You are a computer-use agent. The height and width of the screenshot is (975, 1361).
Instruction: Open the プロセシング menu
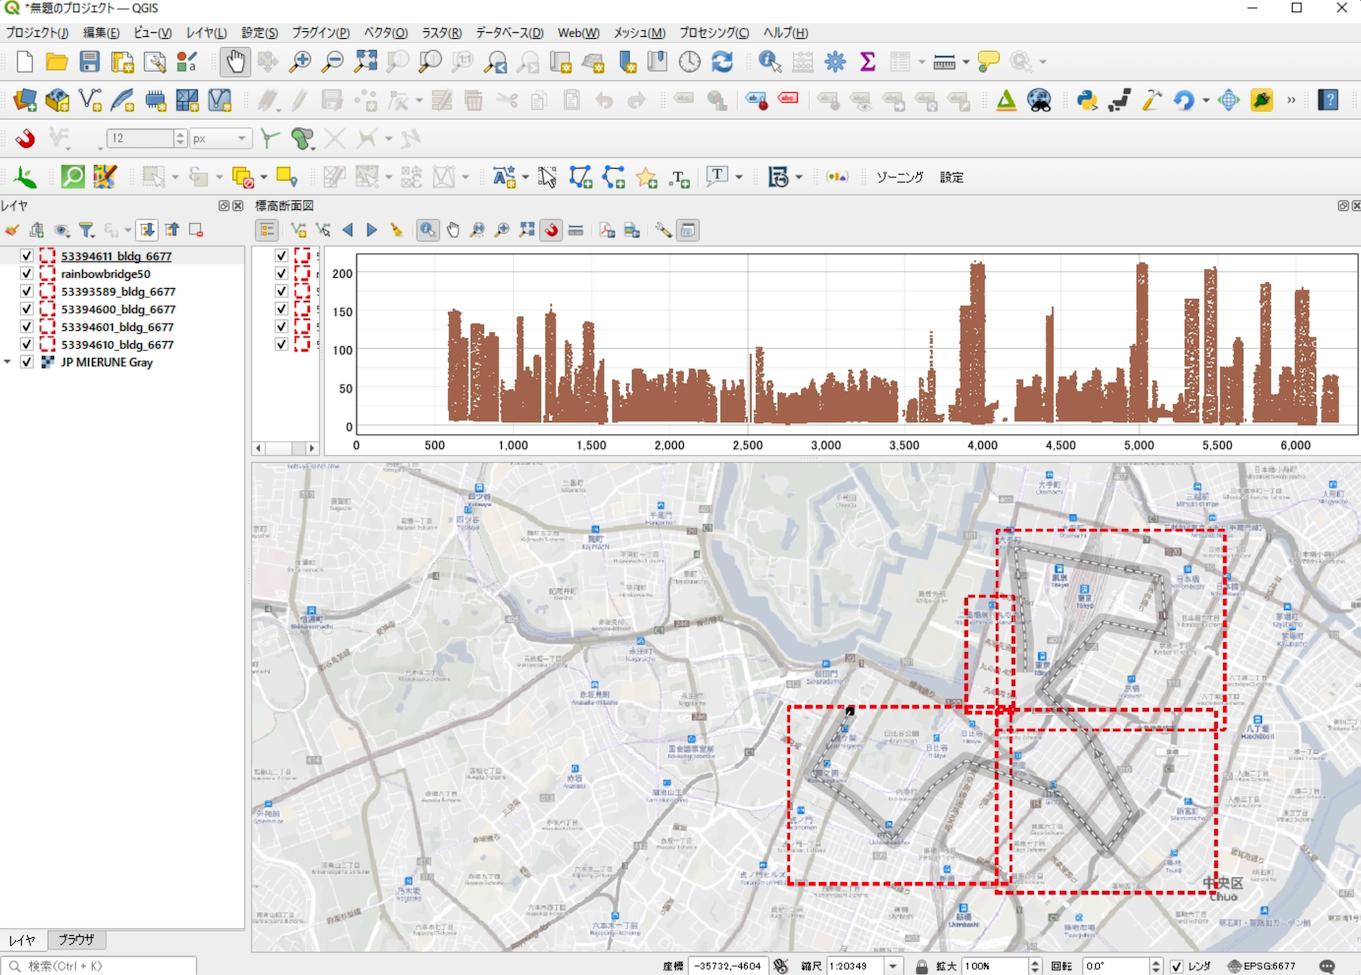pyautogui.click(x=714, y=33)
